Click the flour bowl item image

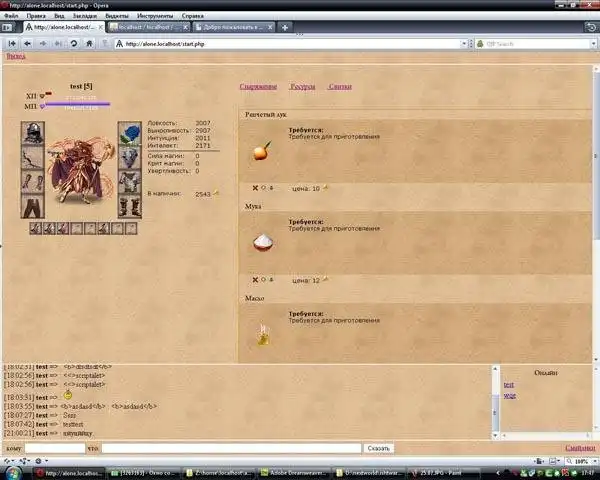pyautogui.click(x=263, y=243)
